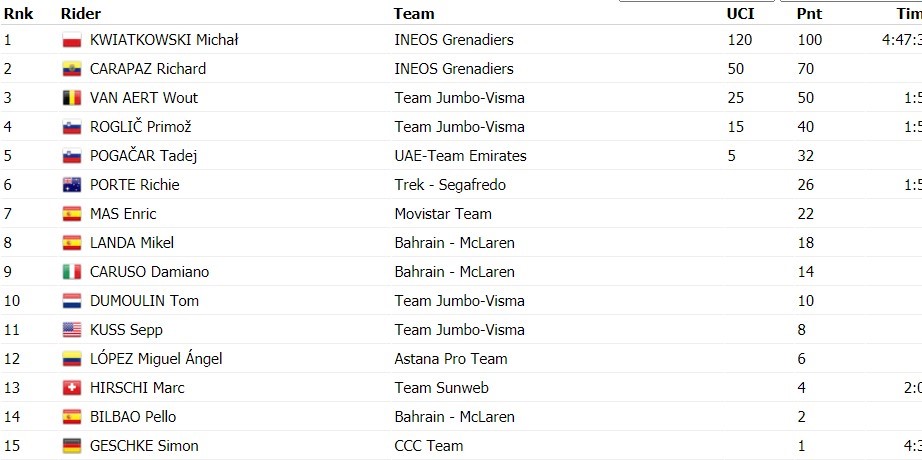
Task: Click the Australian flag next to Porte
Action: (x=72, y=185)
